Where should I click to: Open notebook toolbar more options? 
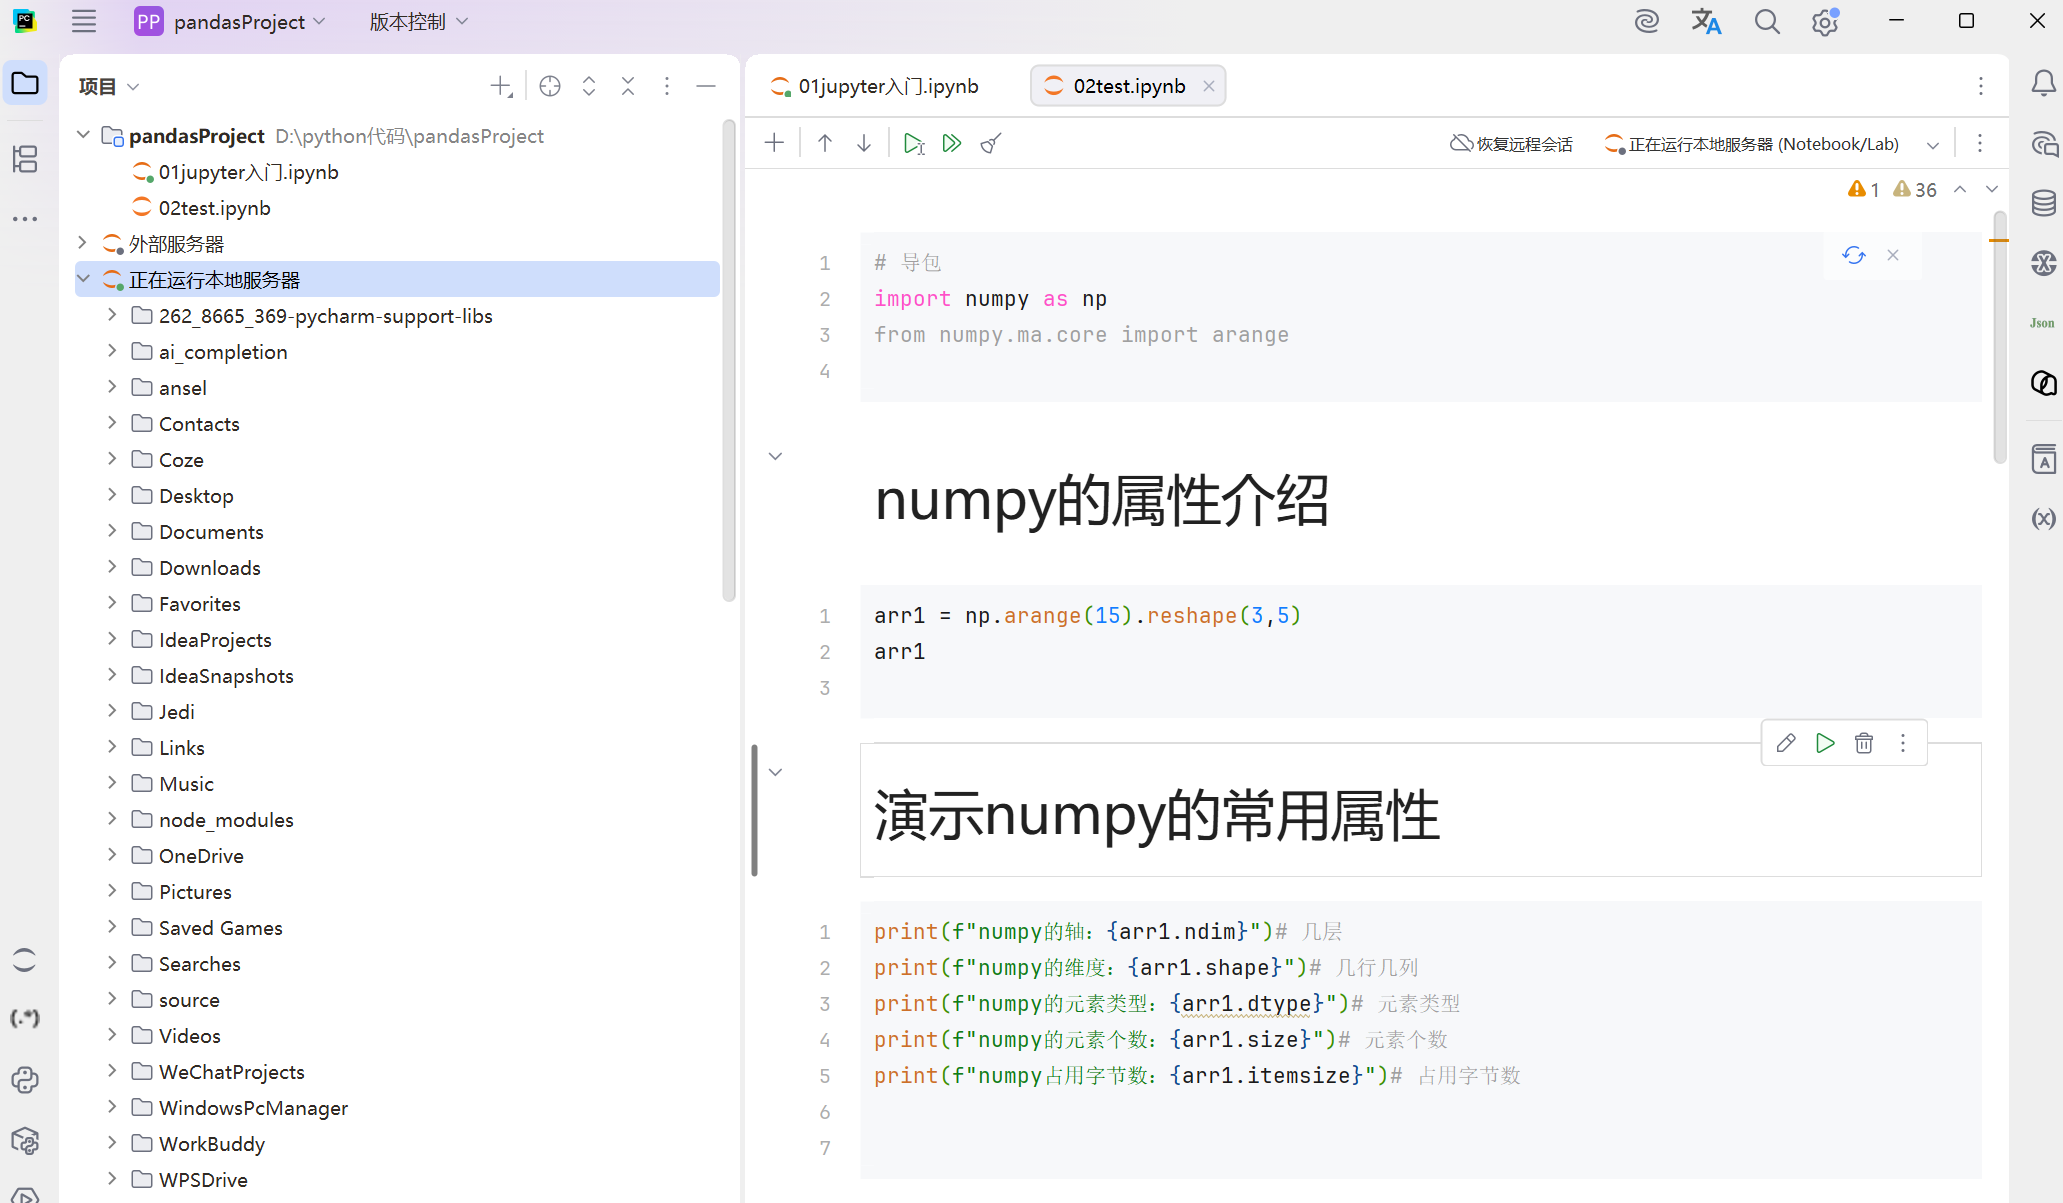(1980, 143)
